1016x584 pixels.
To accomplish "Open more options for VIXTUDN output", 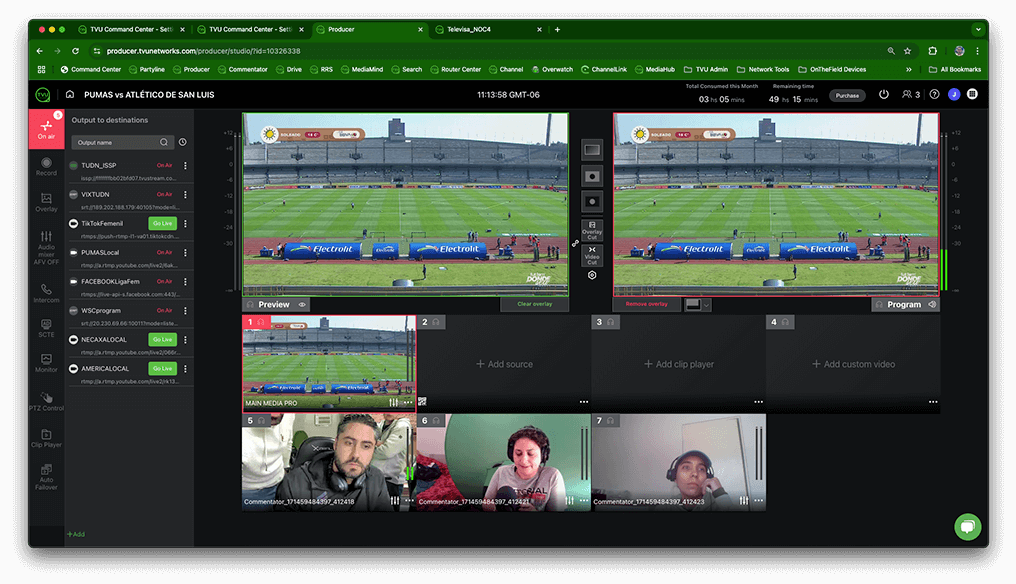I will (x=185, y=194).
